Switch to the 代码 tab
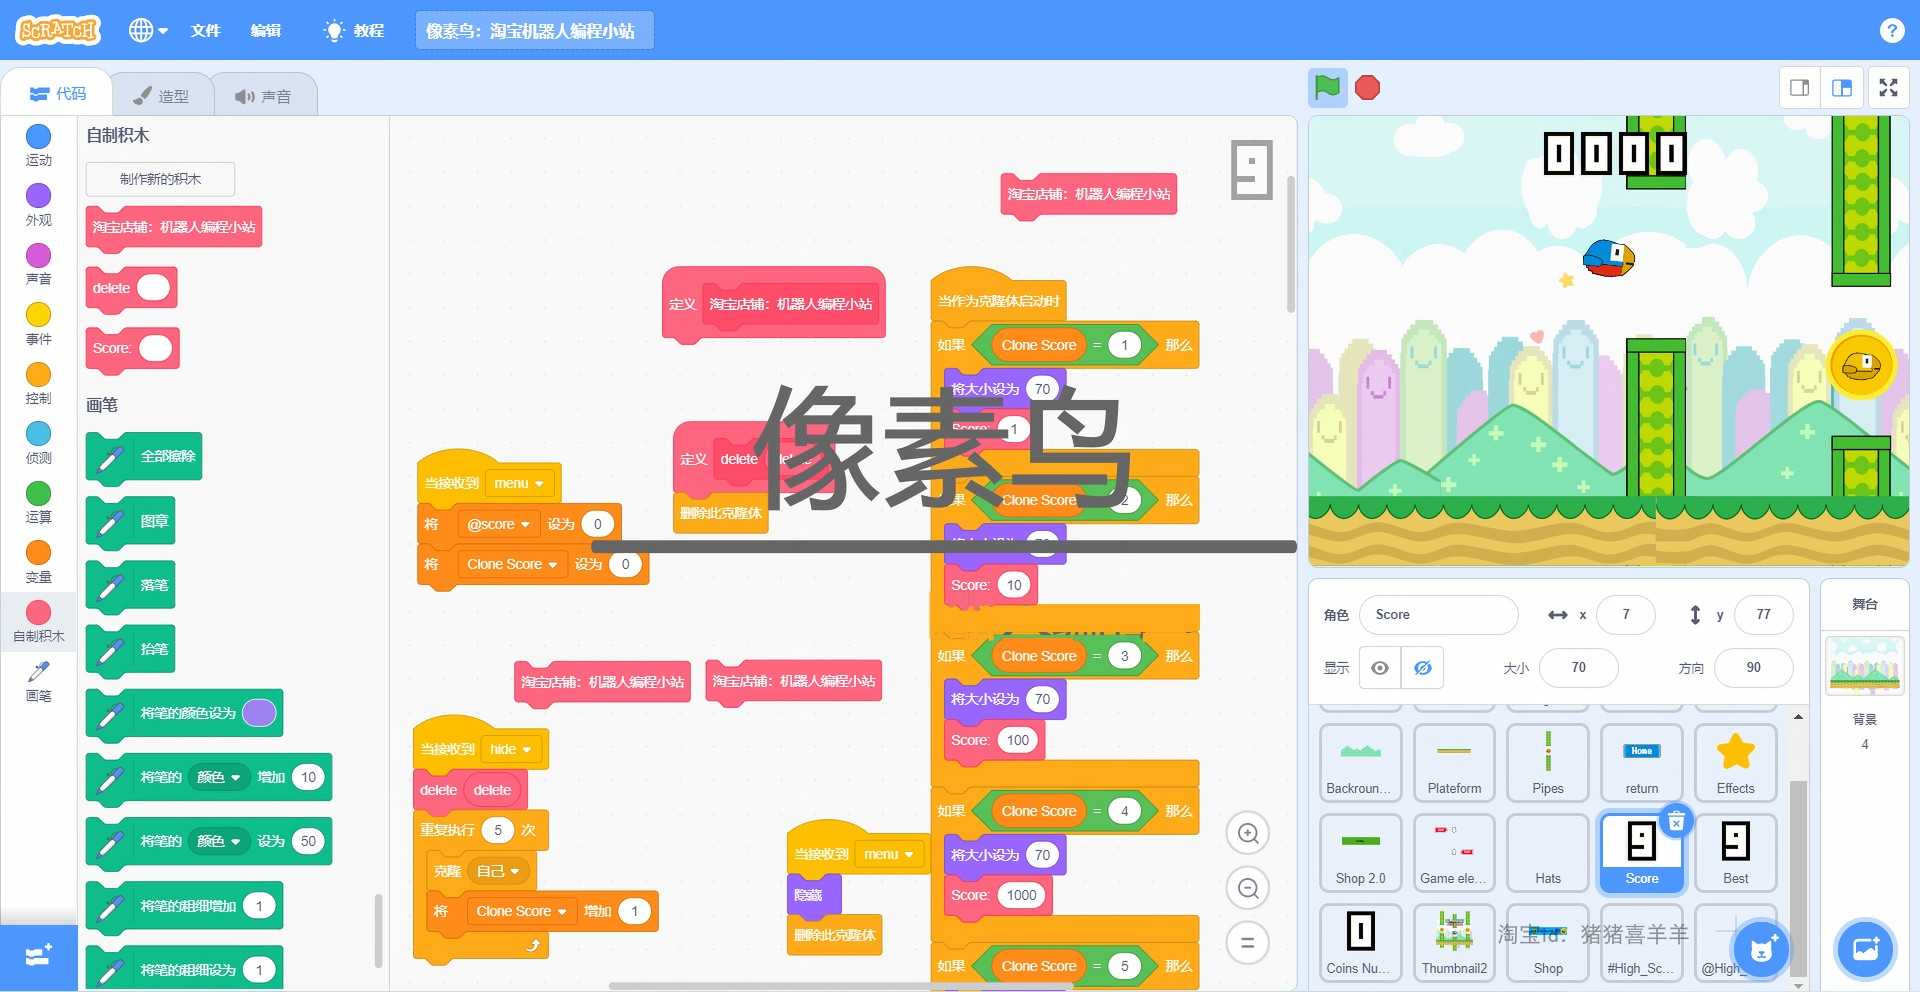Viewport: 1920px width, 992px height. pos(58,94)
